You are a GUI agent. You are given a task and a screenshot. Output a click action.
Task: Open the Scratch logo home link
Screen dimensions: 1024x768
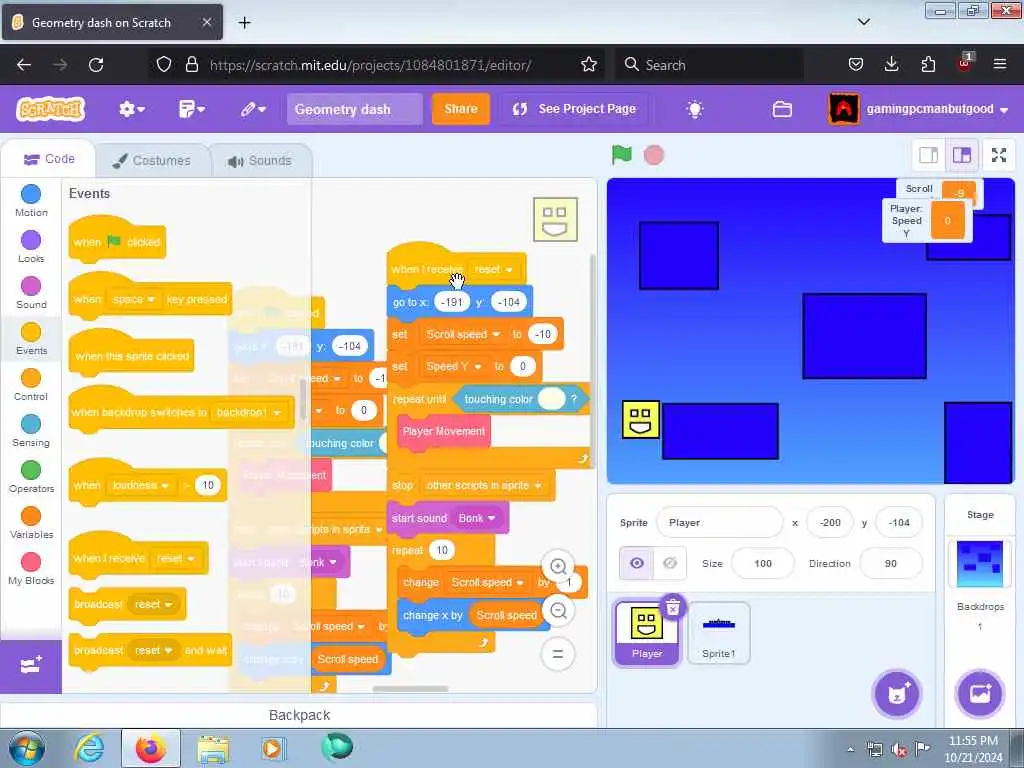[x=50, y=109]
